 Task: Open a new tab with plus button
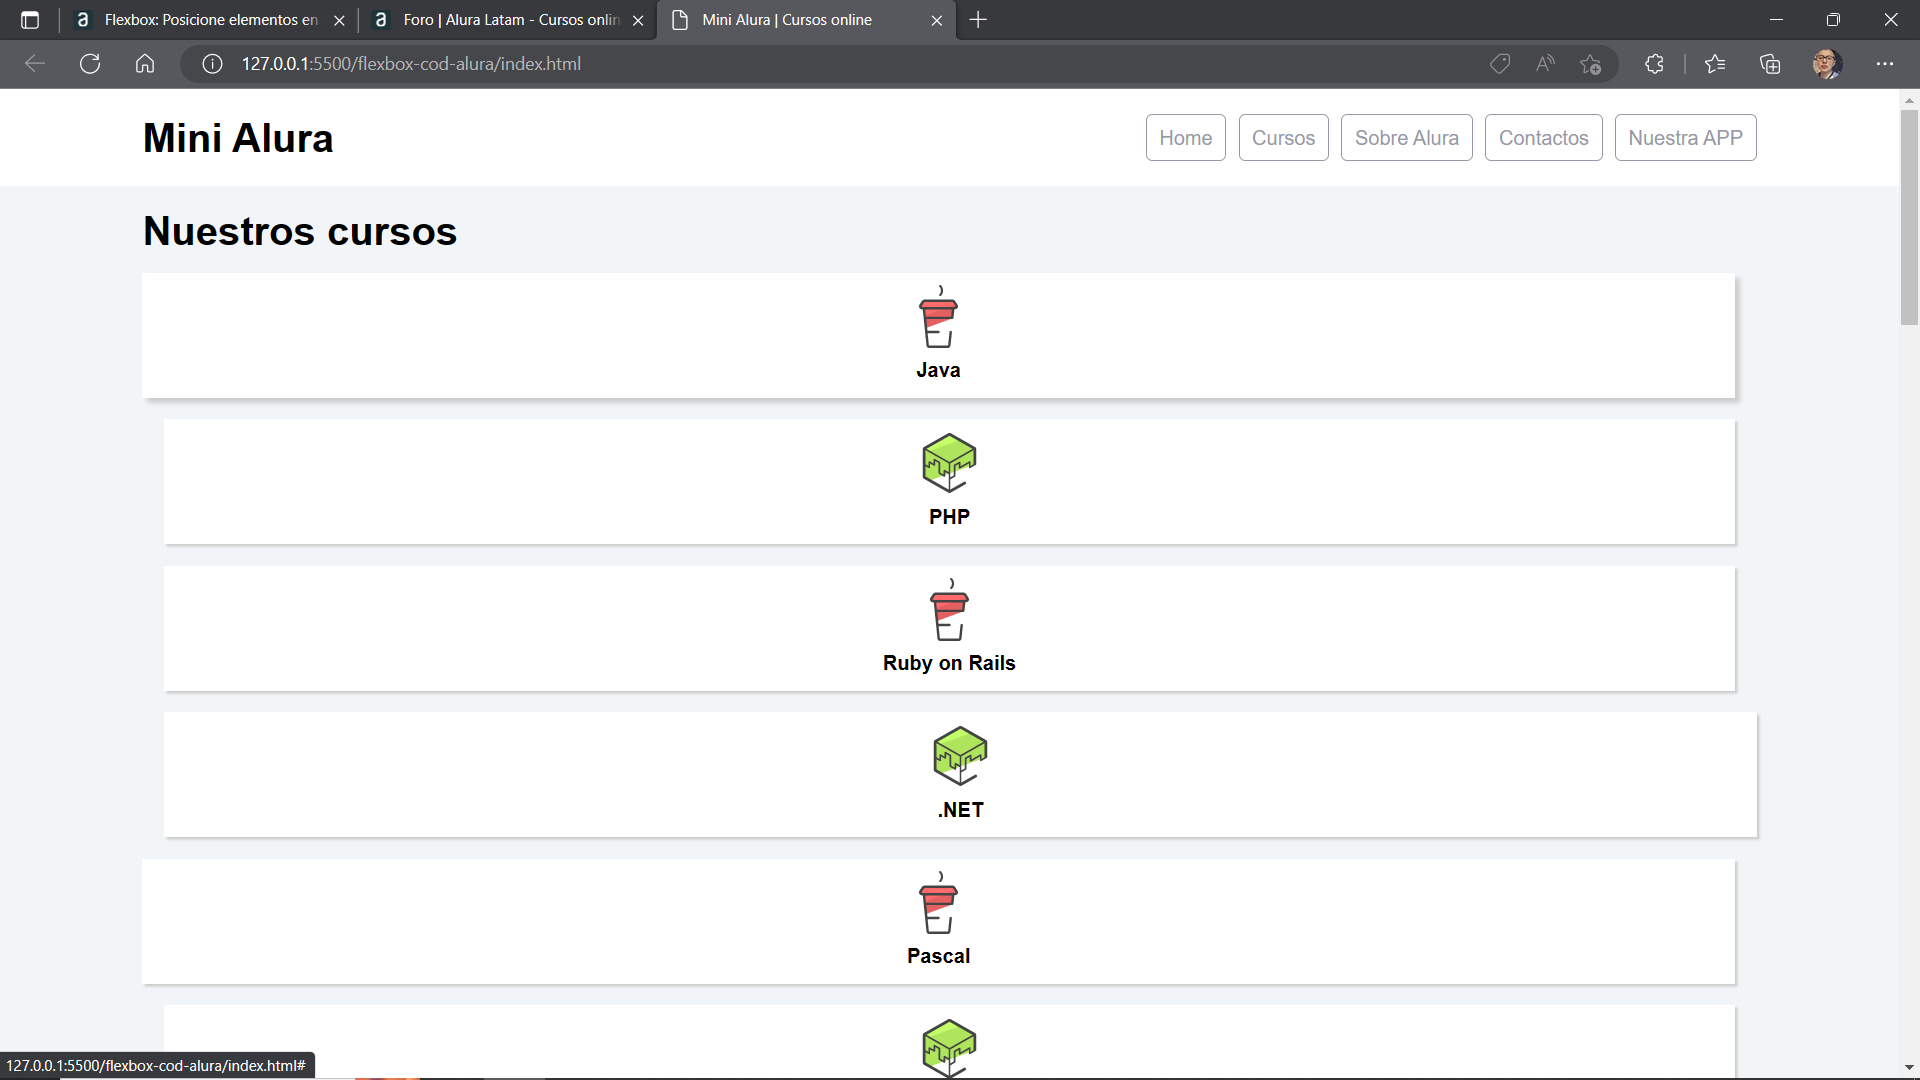pos(978,20)
